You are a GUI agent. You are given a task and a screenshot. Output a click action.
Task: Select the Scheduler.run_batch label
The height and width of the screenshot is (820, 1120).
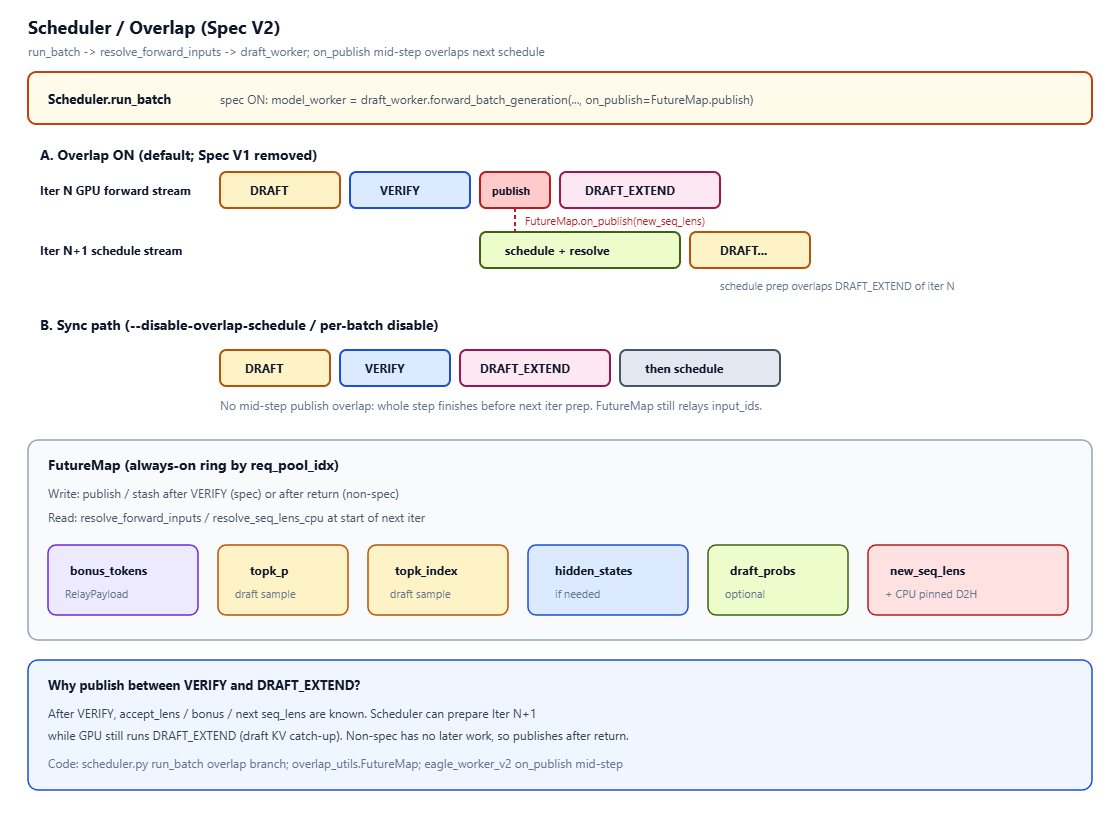coord(109,99)
